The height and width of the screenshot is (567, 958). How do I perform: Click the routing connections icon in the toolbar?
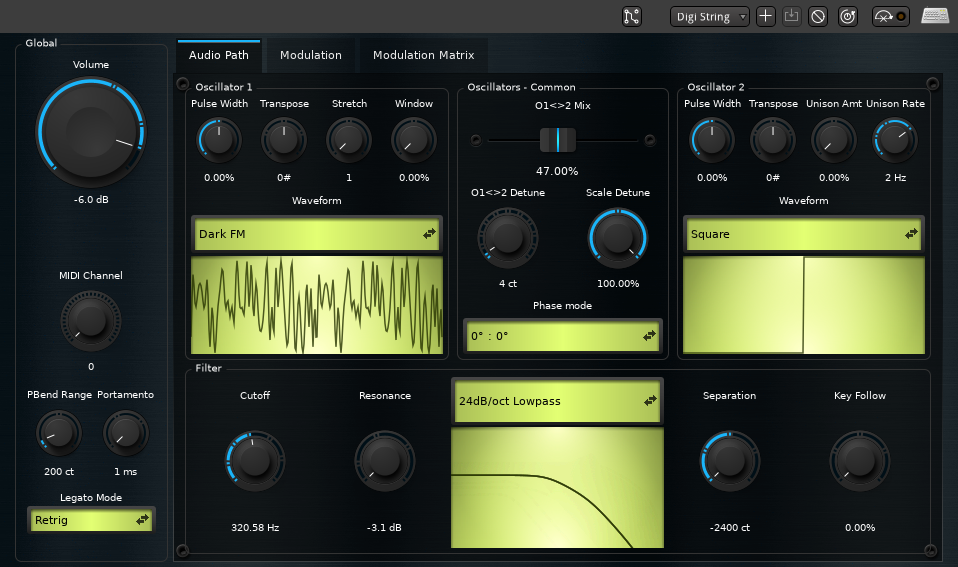coord(631,16)
